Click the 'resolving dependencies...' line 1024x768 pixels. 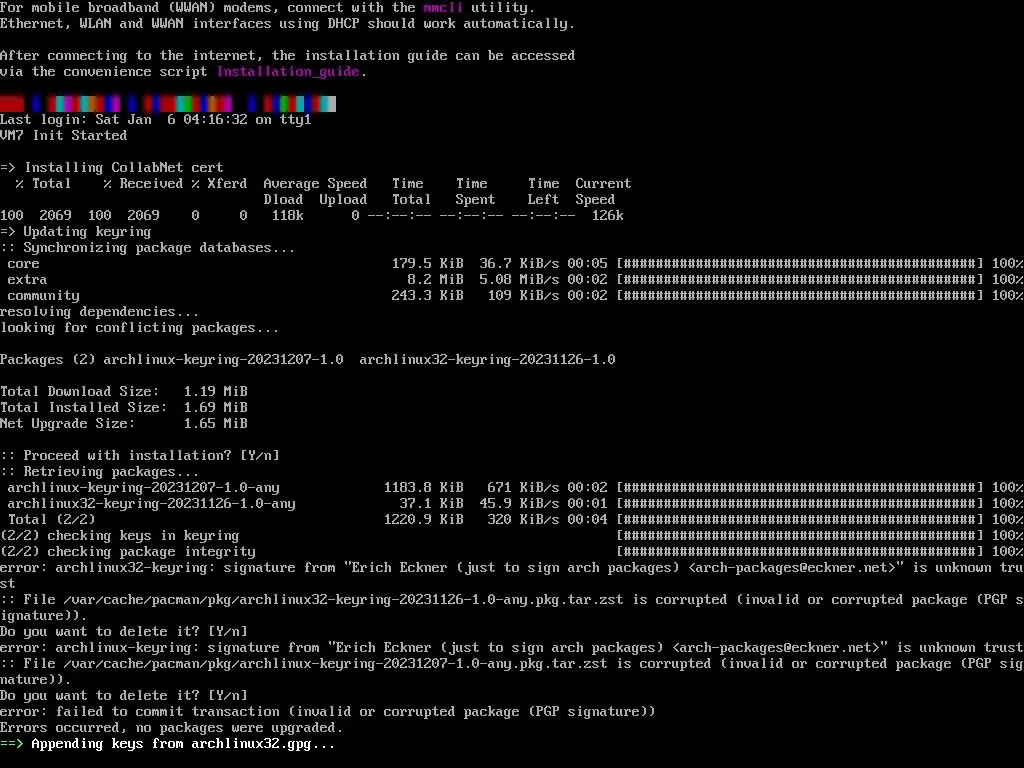pyautogui.click(x=99, y=312)
